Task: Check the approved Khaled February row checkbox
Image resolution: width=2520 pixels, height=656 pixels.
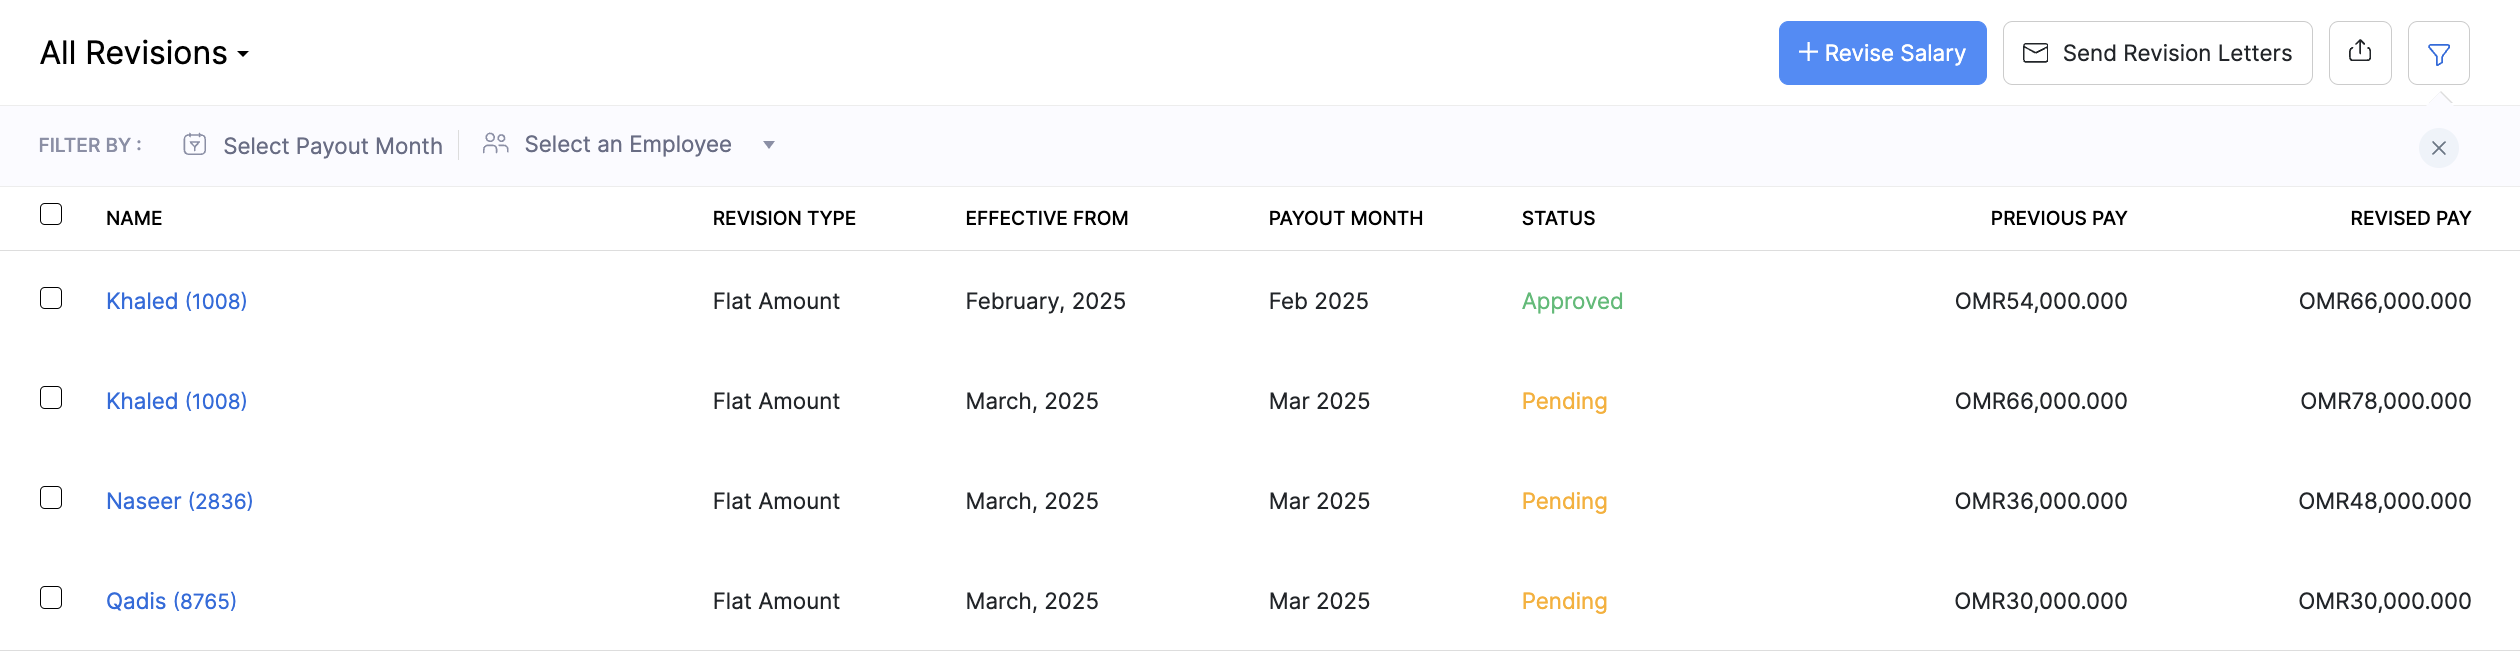Action: [51, 298]
